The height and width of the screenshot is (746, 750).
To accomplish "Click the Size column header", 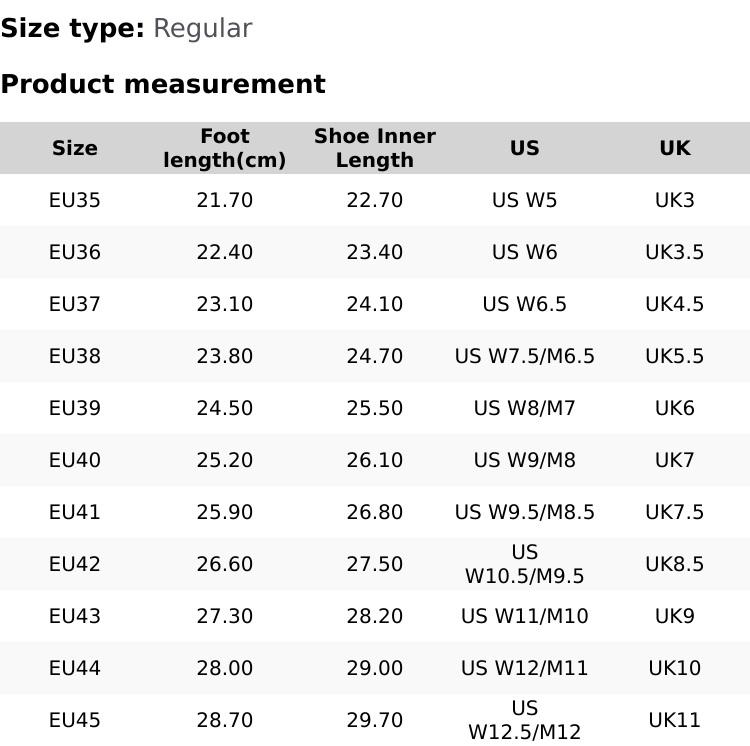I will tap(75, 148).
